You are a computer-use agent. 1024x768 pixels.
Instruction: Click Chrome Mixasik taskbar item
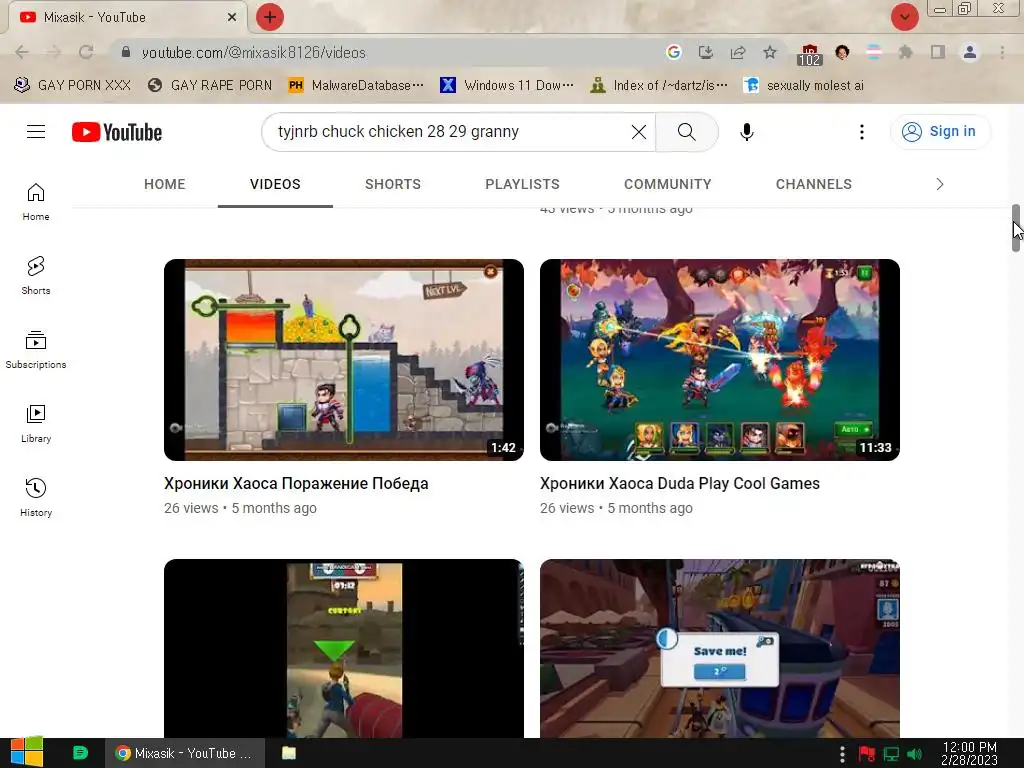[185, 753]
